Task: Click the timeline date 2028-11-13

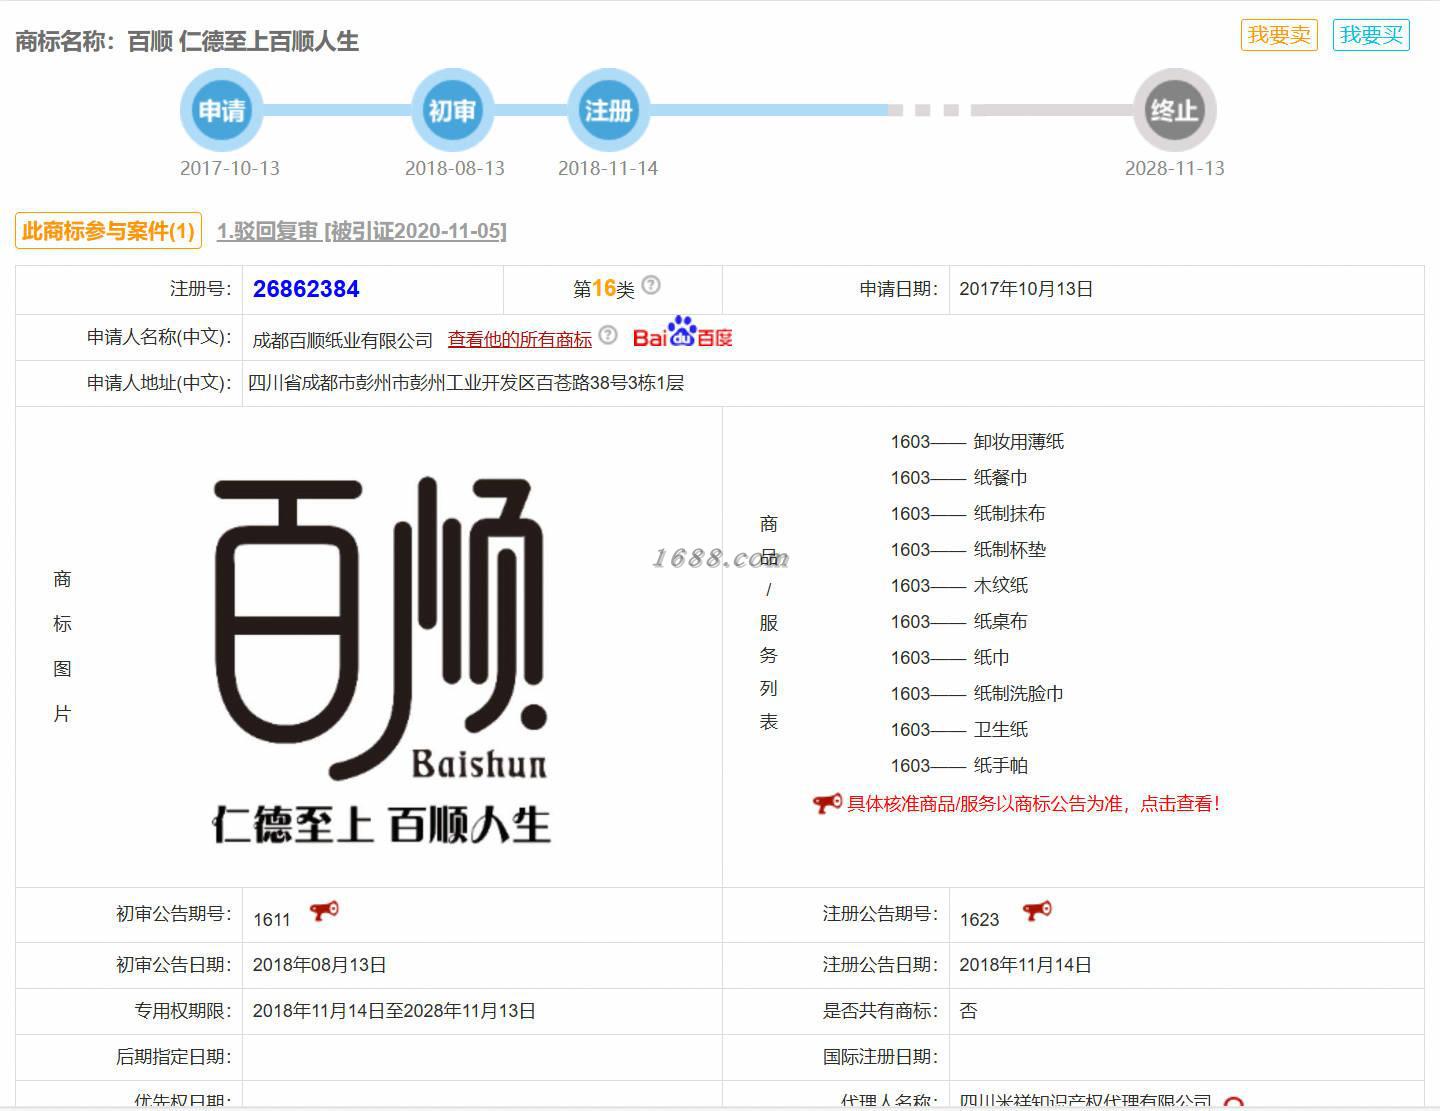Action: coord(1174,168)
